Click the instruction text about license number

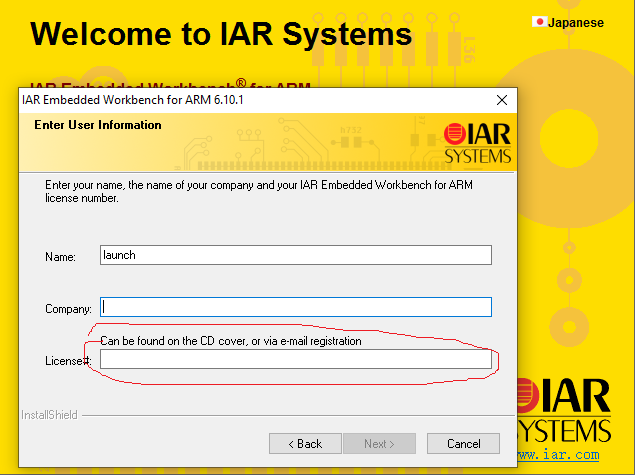(259, 192)
